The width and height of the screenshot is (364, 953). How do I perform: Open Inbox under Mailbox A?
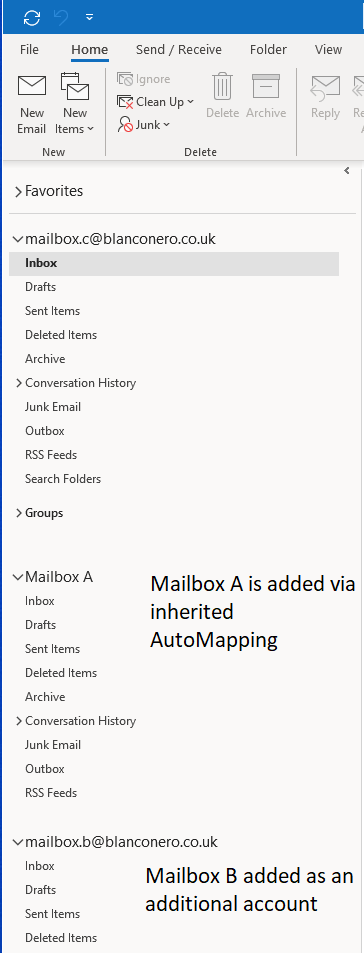tap(39, 601)
